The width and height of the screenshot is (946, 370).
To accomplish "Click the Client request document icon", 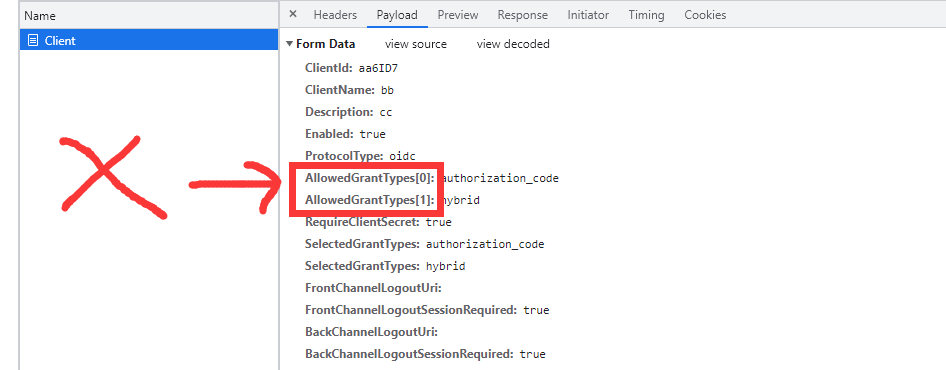I will [x=33, y=41].
